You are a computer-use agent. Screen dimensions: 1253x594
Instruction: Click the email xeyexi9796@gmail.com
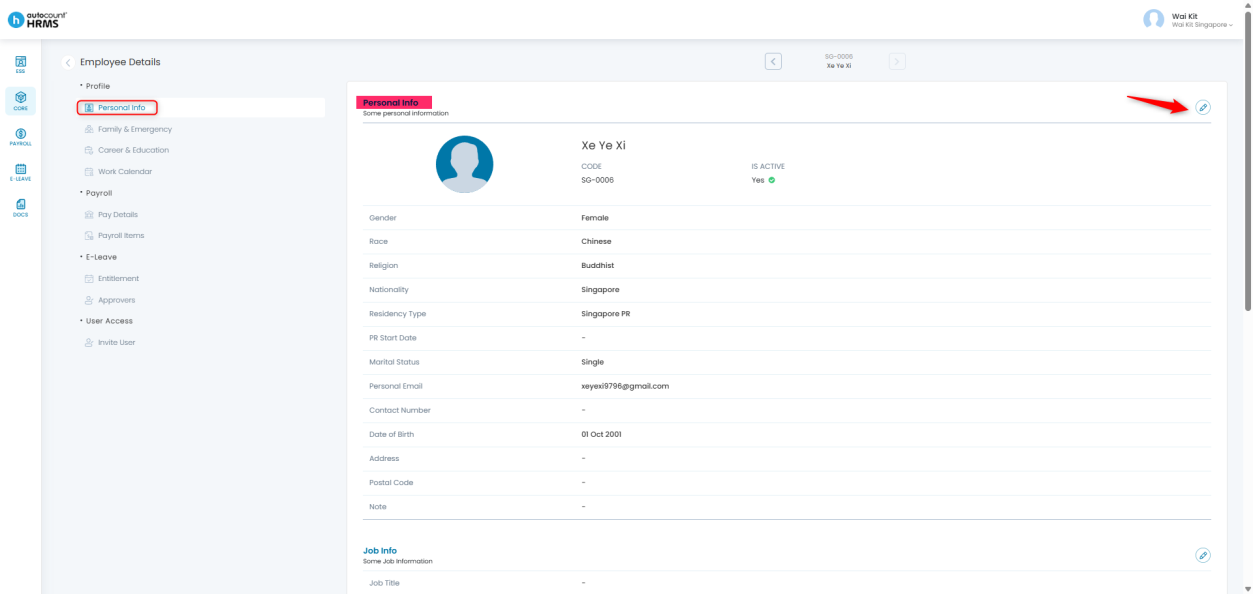(x=625, y=386)
